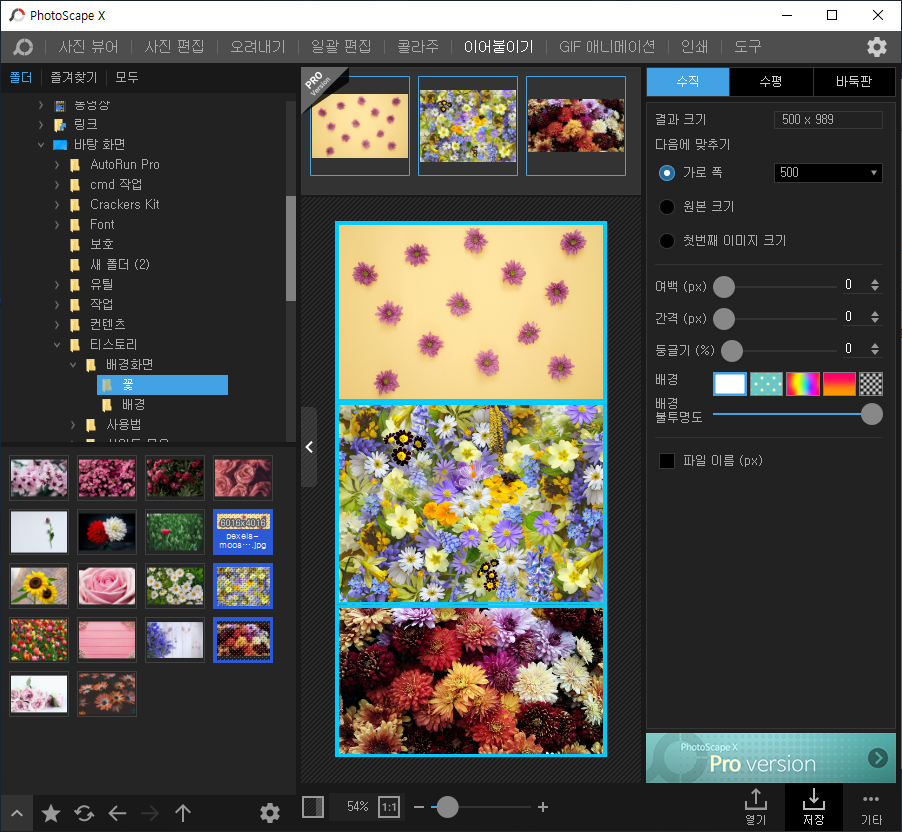Select 배경 folder in tree
The height and width of the screenshot is (832, 902).
click(x=133, y=405)
